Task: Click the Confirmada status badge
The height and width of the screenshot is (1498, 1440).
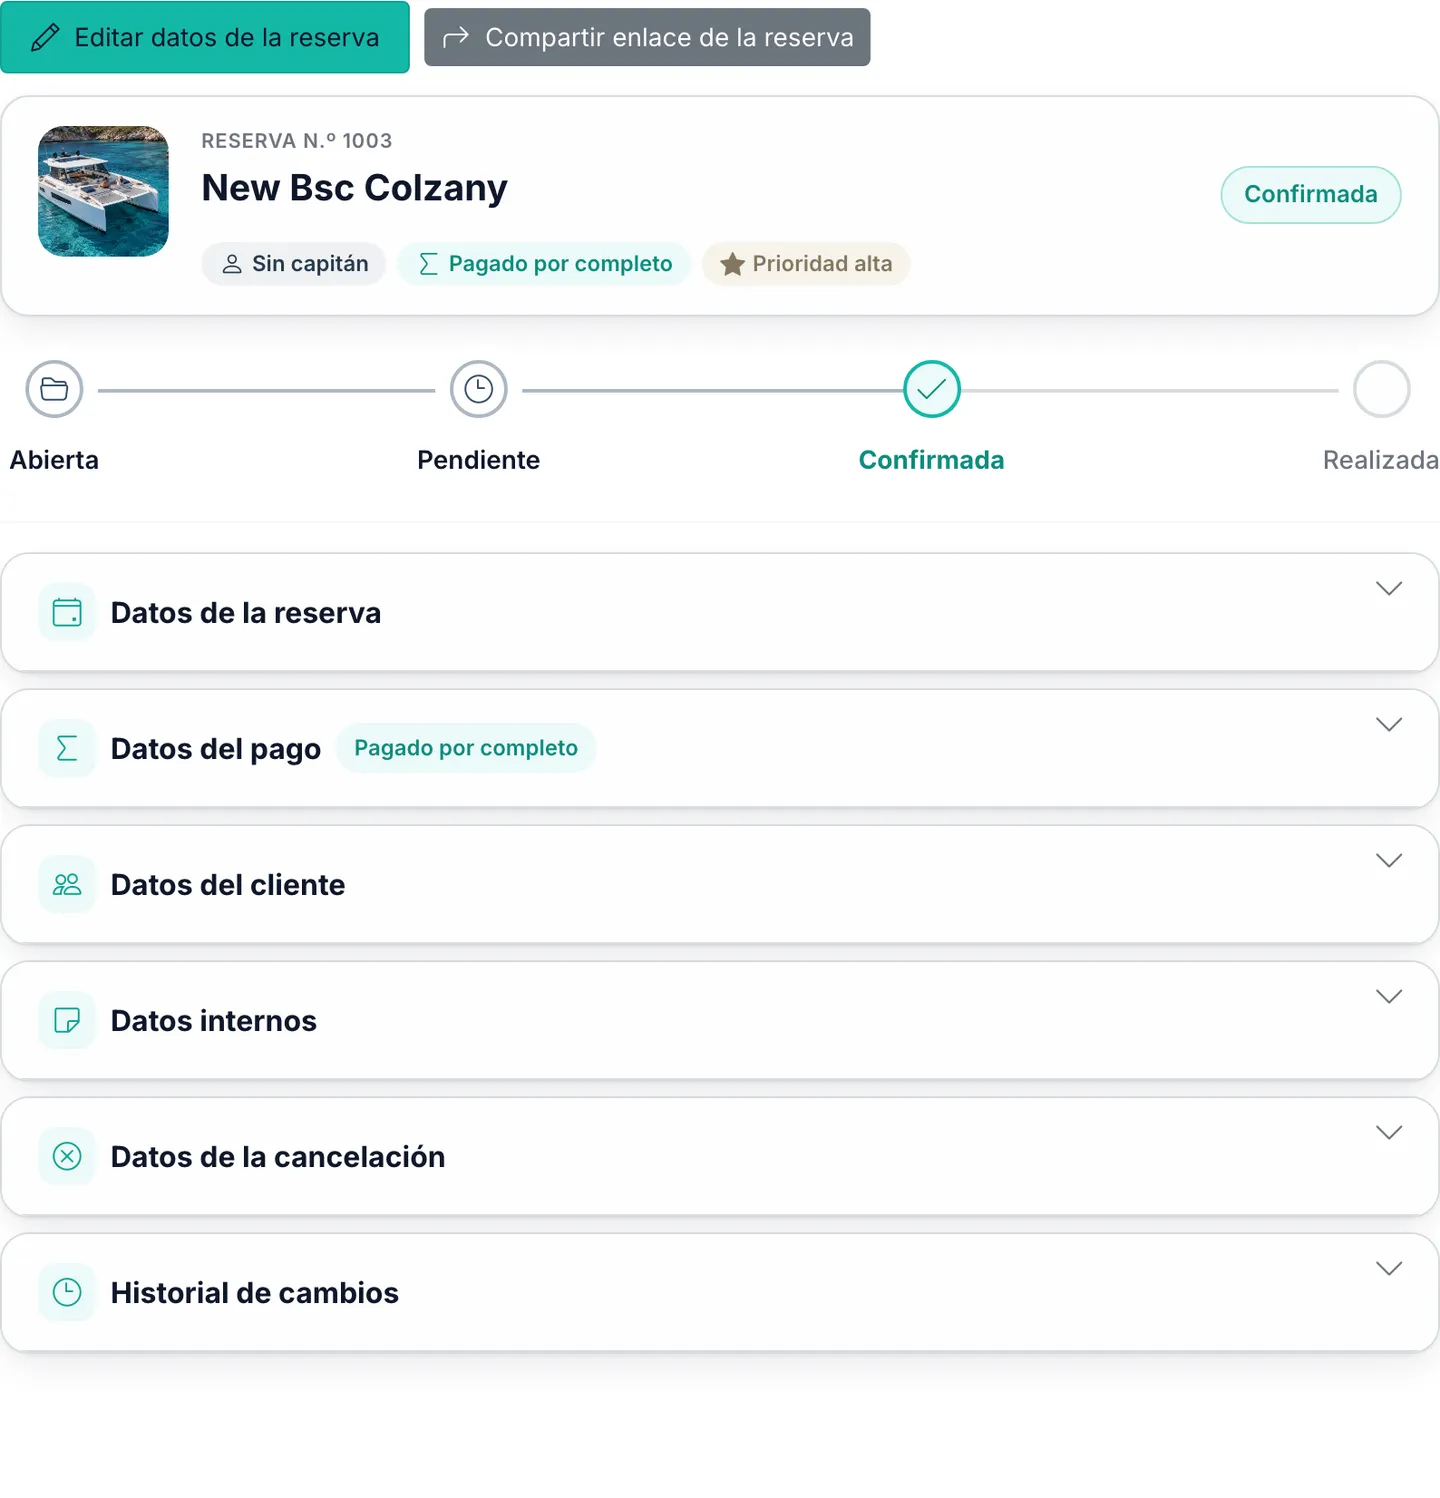Action: (x=1311, y=194)
